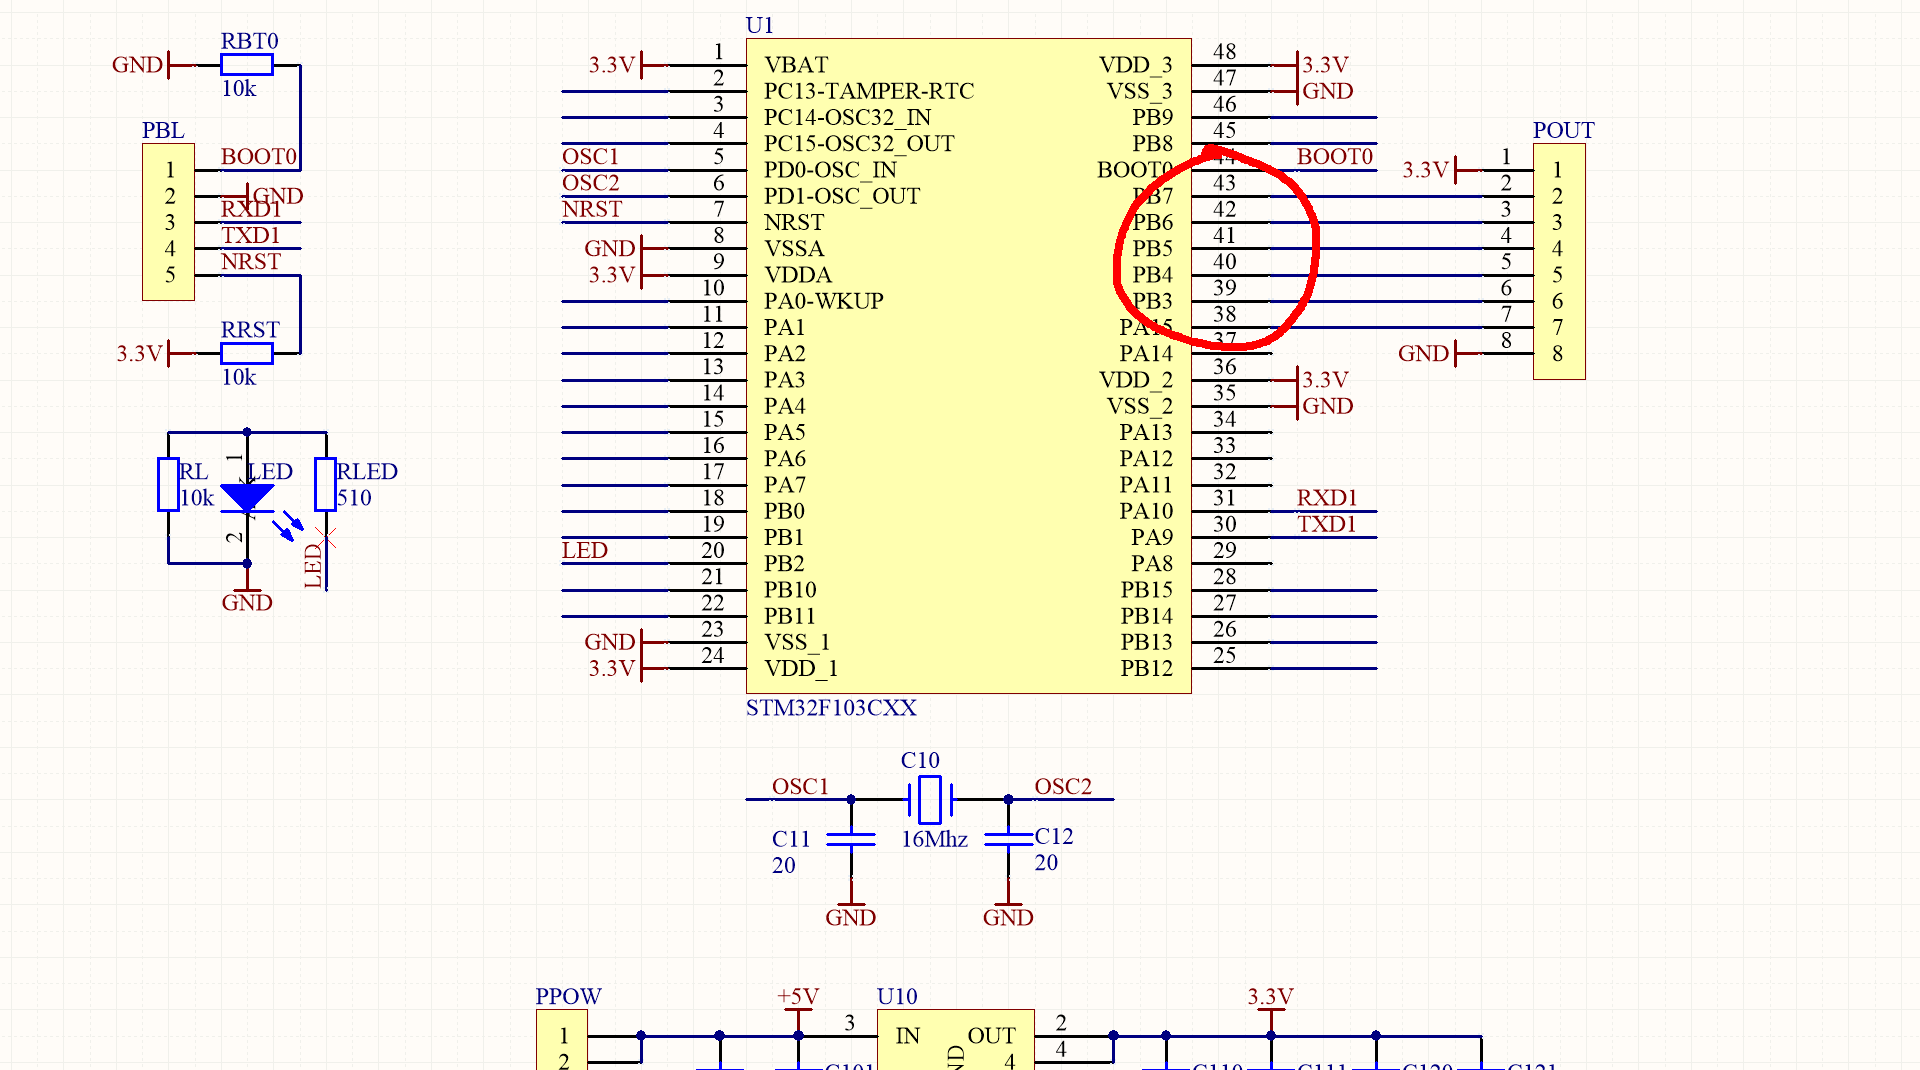This screenshot has height=1070, width=1920.
Task: Select the RRST 10k resistor symbol
Action: tap(245, 352)
